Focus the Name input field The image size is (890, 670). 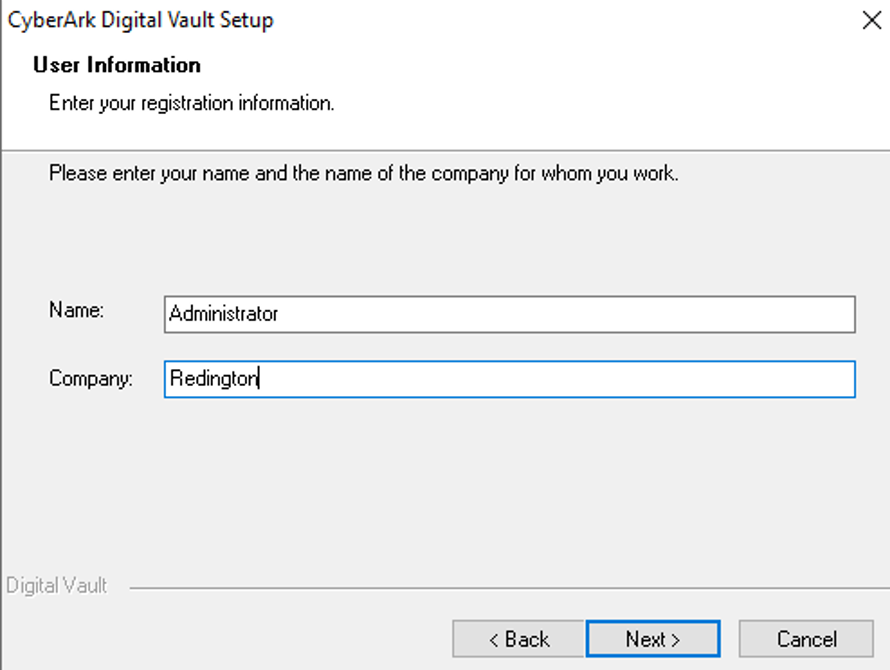point(510,314)
